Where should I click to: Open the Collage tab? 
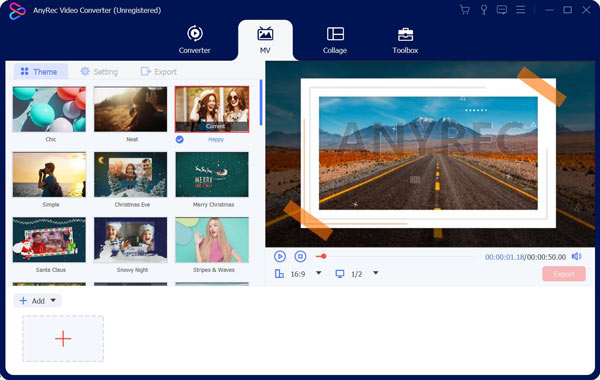click(335, 40)
